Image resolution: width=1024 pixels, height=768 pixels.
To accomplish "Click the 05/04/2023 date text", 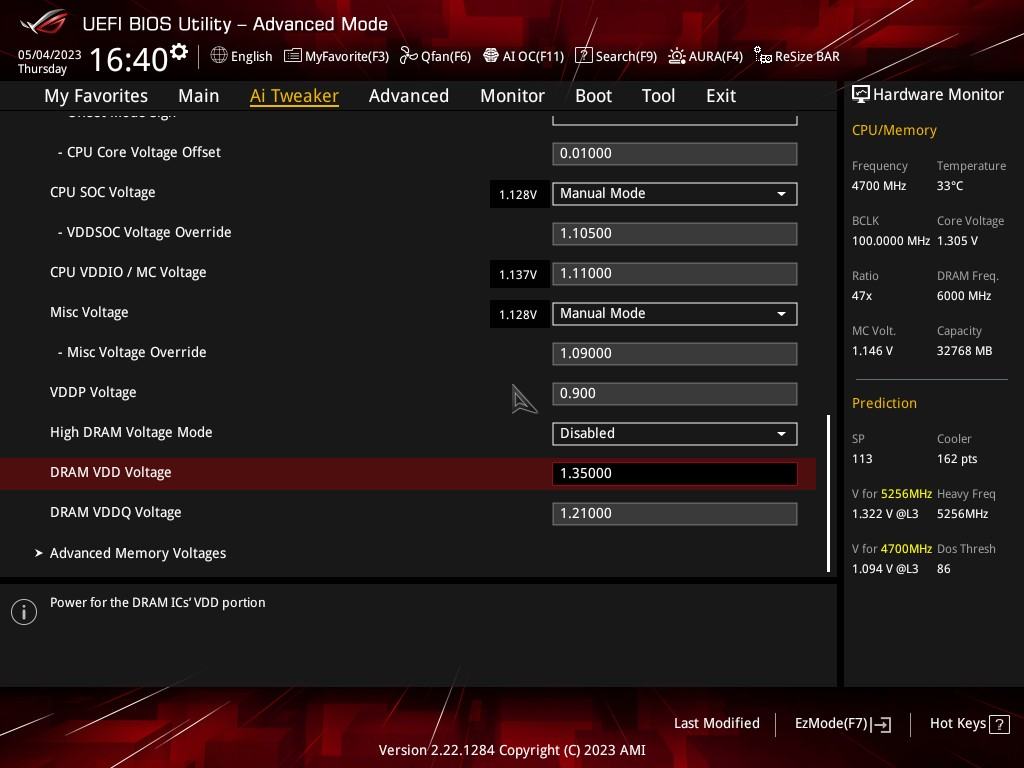I will [x=50, y=55].
